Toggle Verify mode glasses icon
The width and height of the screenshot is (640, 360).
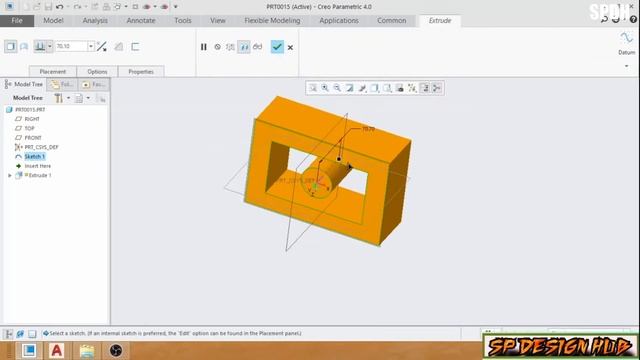click(258, 47)
